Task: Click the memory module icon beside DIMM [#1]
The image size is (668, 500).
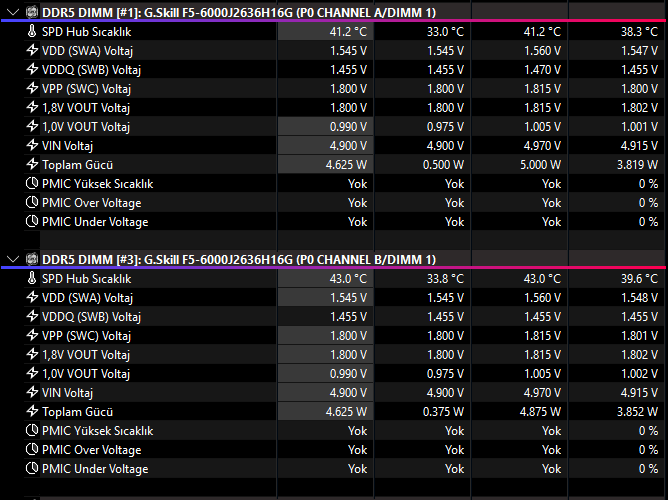Action: pyautogui.click(x=32, y=12)
